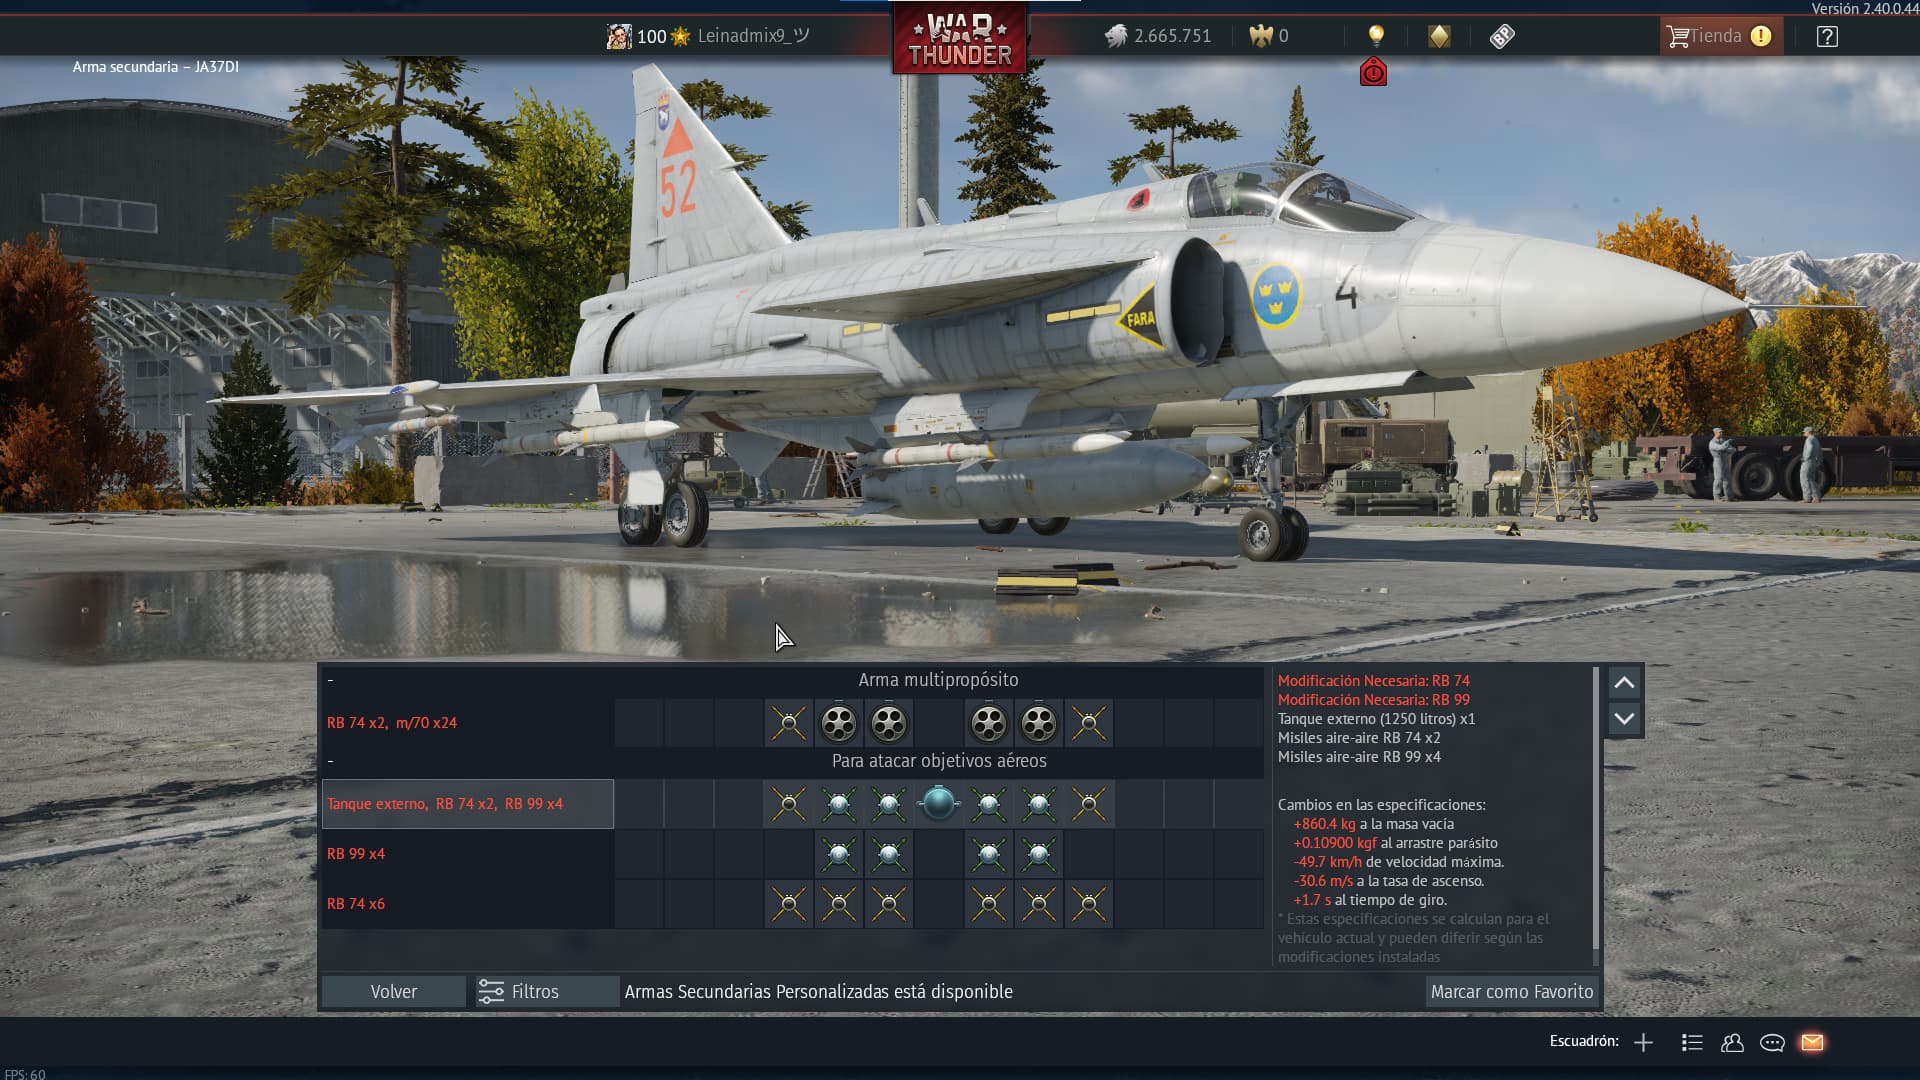
Task: Select the RB 99 x4 preset
Action: (x=467, y=854)
